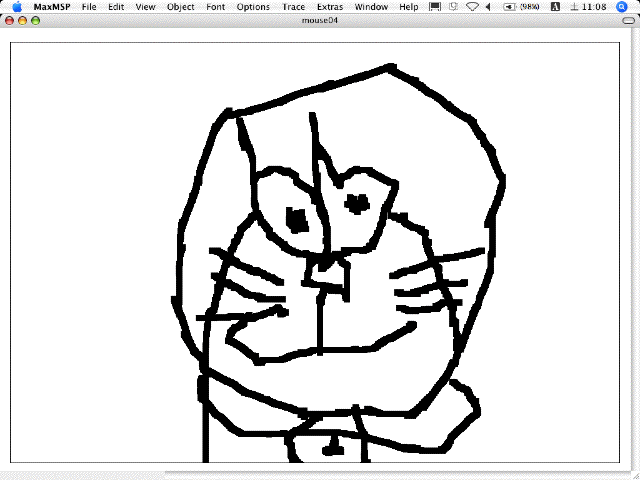Open the View menu
The image size is (640, 480).
click(x=145, y=7)
